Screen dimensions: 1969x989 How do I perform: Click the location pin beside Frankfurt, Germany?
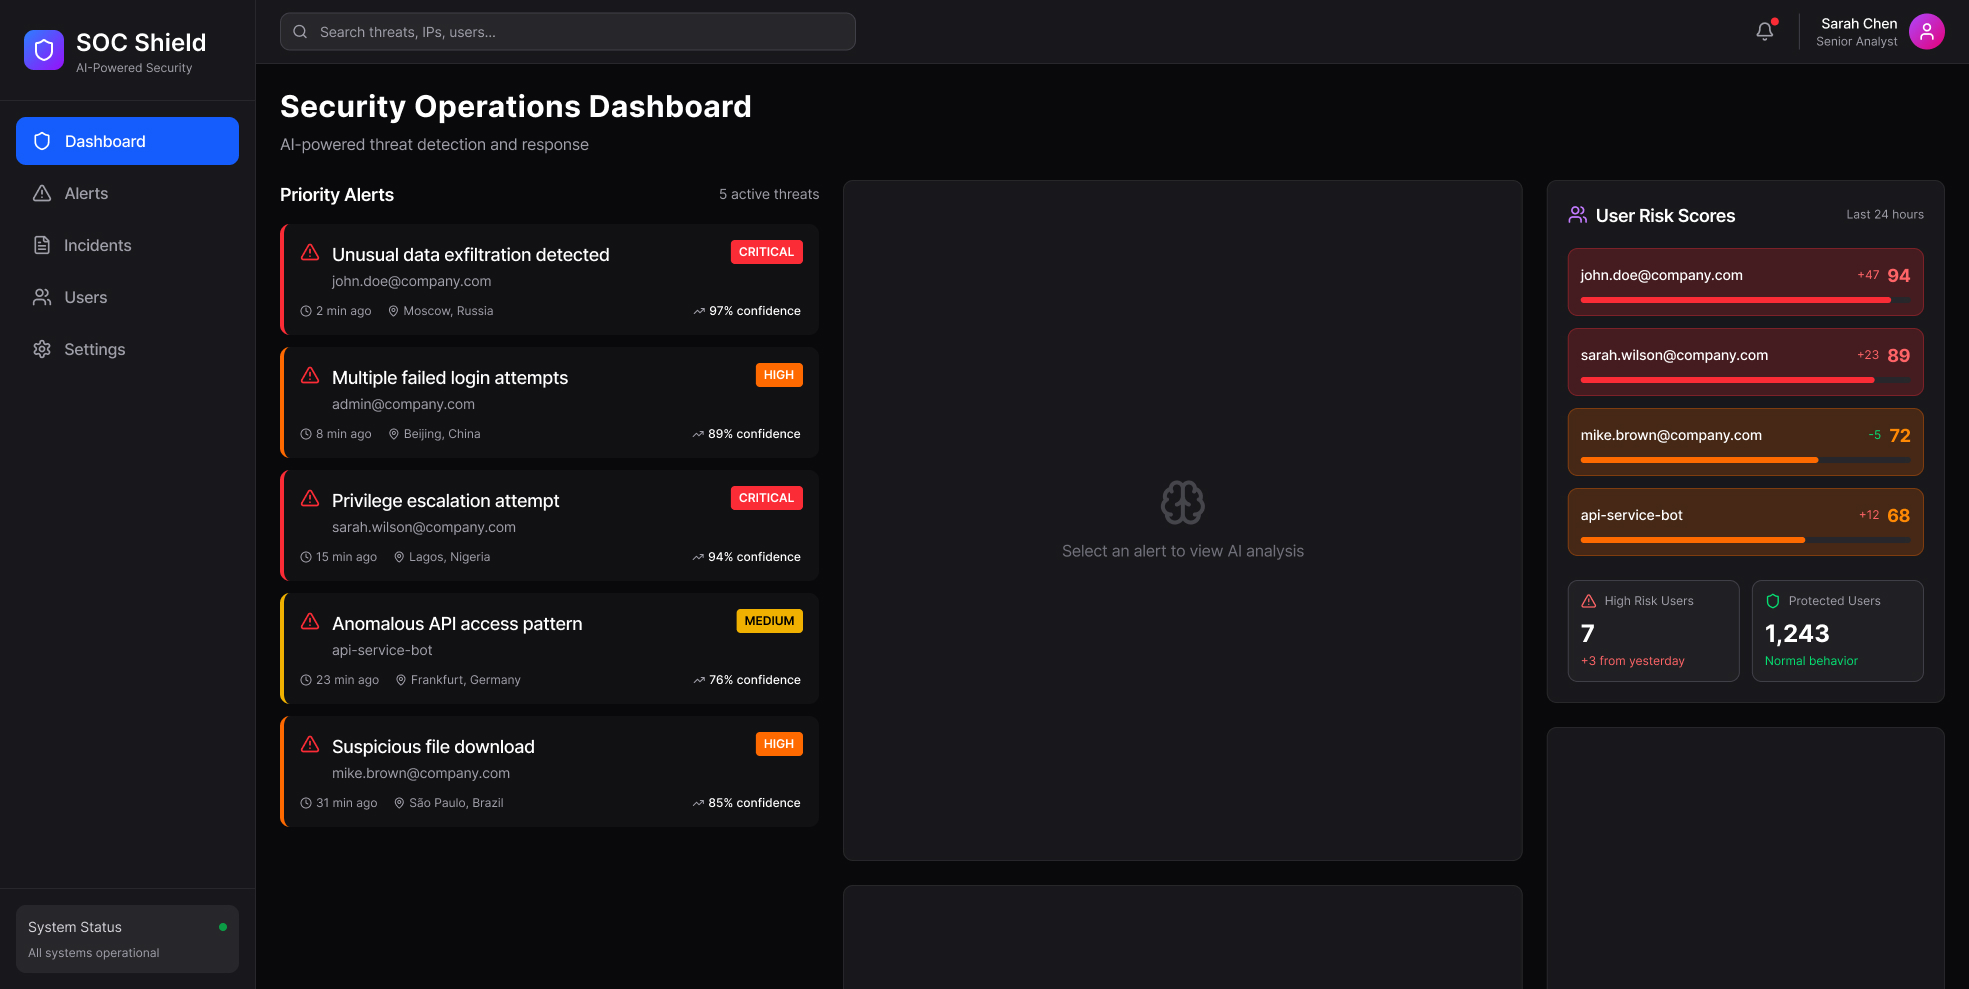point(401,680)
